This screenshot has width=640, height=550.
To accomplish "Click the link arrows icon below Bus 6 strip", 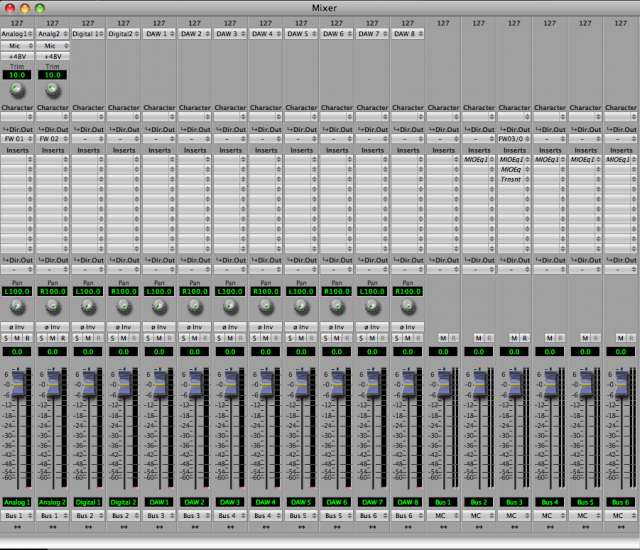I will [x=621, y=527].
